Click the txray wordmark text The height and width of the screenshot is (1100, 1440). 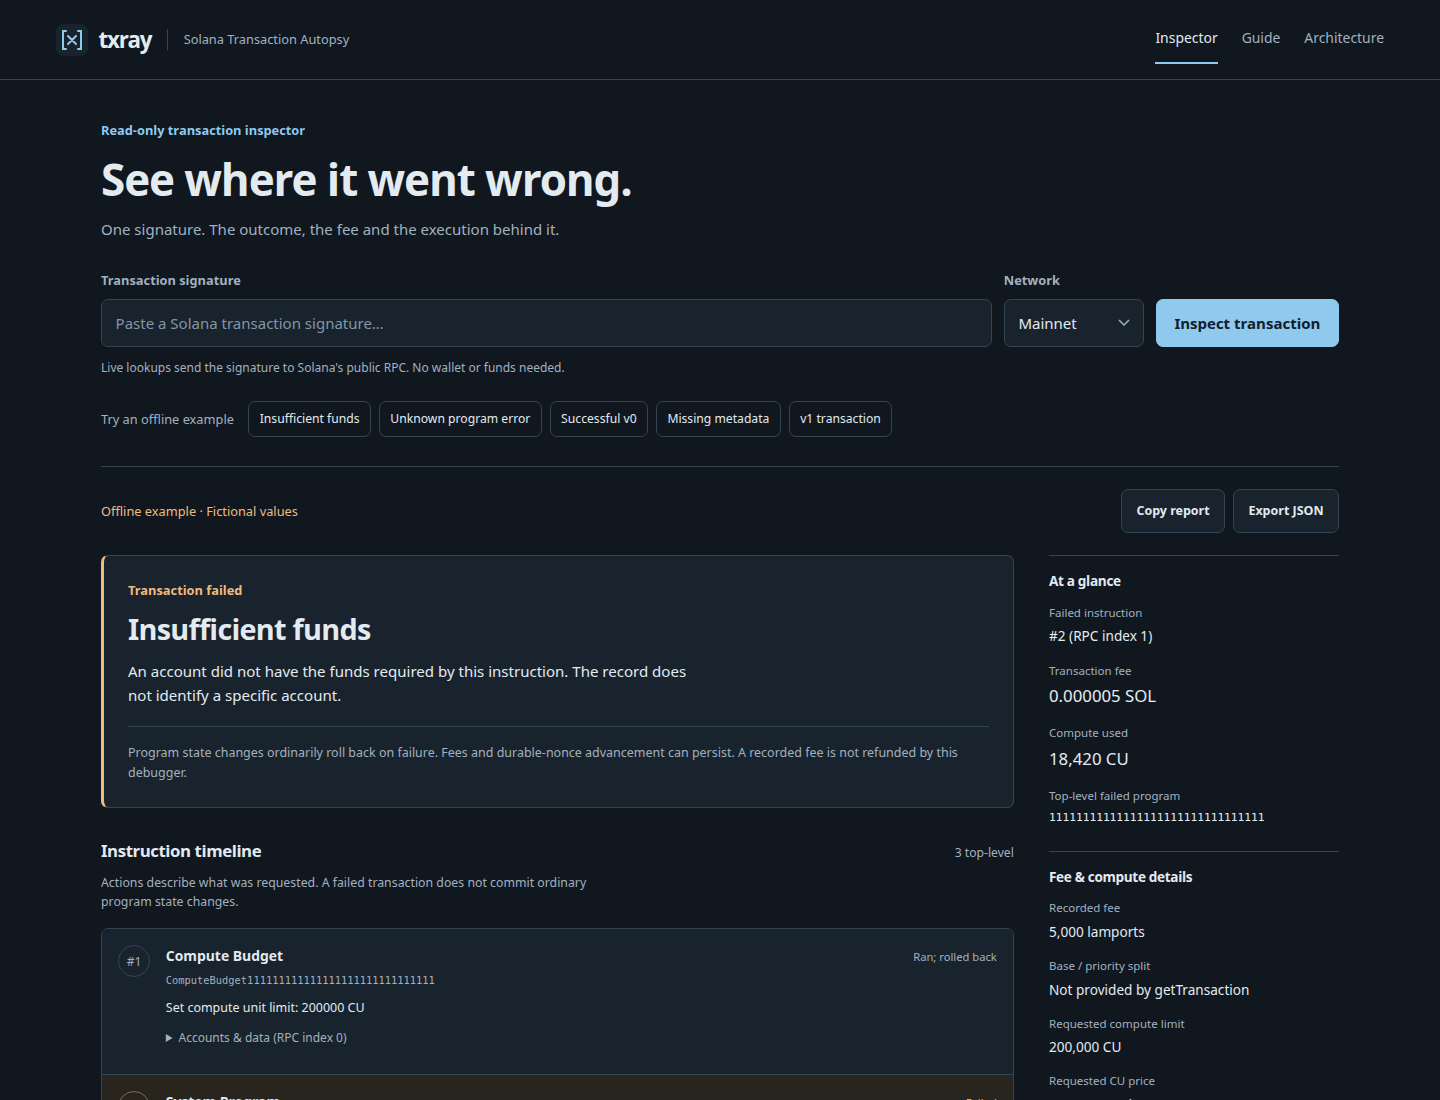click(x=125, y=40)
